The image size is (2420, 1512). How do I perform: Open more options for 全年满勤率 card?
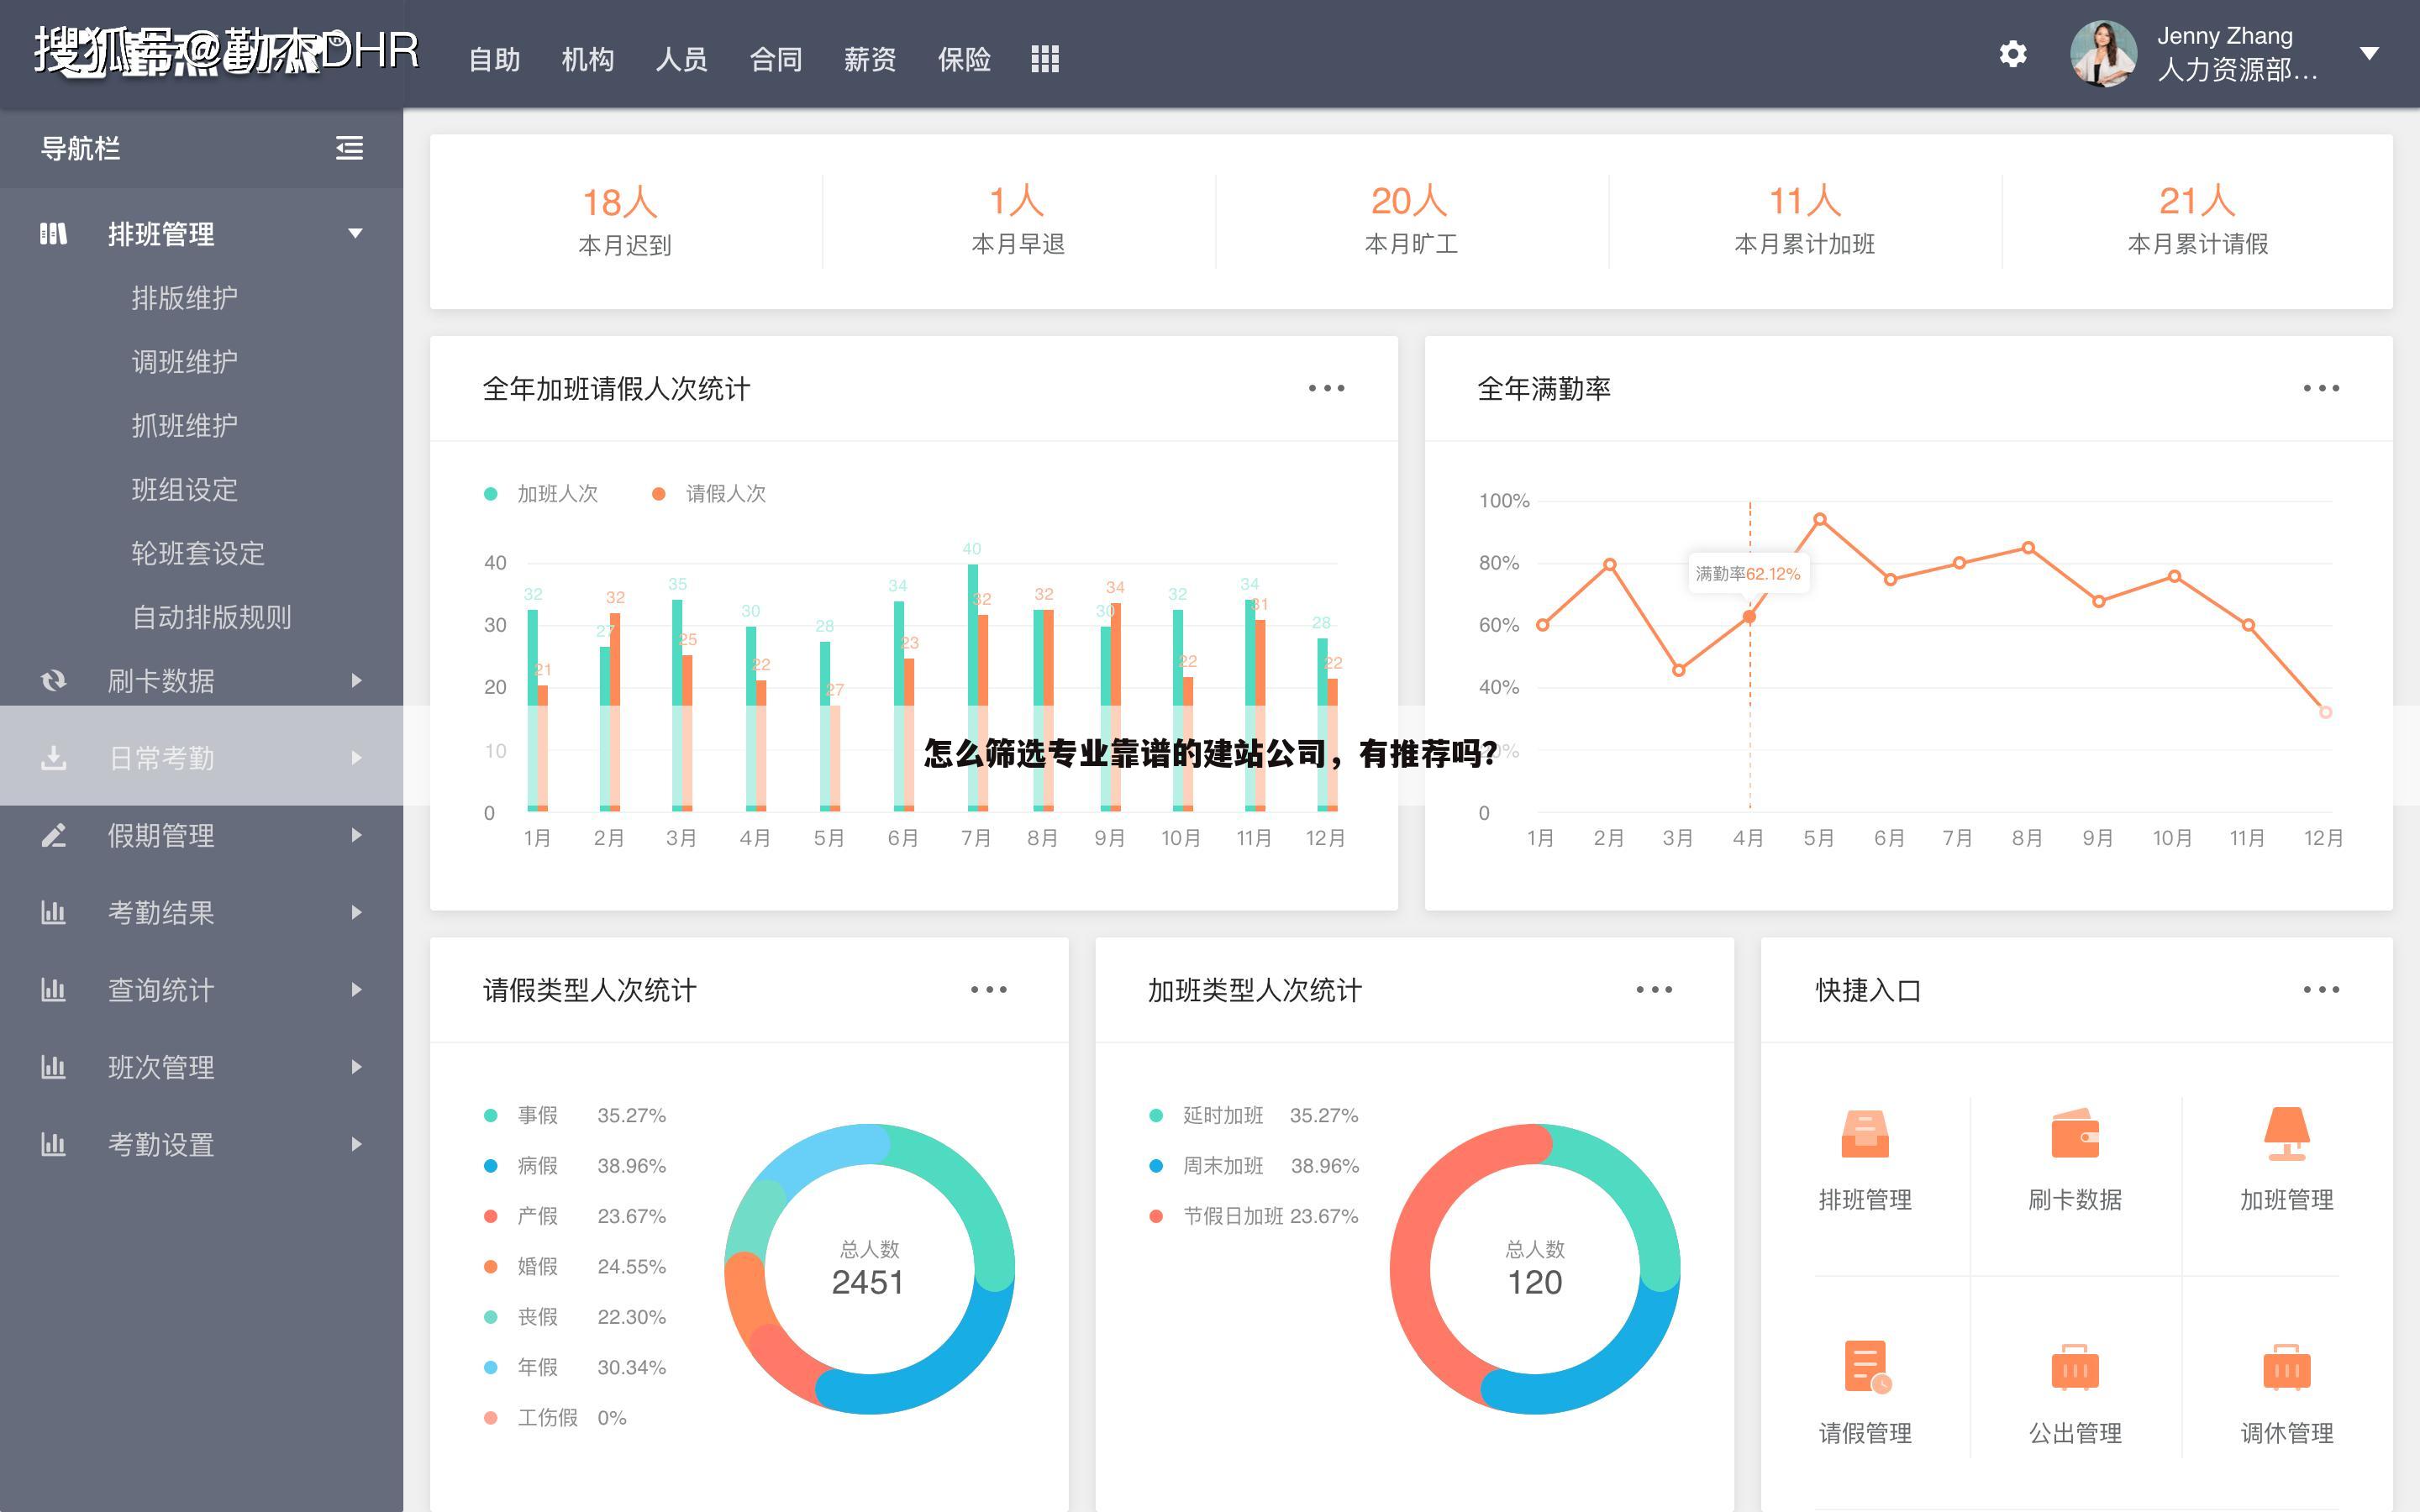2321,388
